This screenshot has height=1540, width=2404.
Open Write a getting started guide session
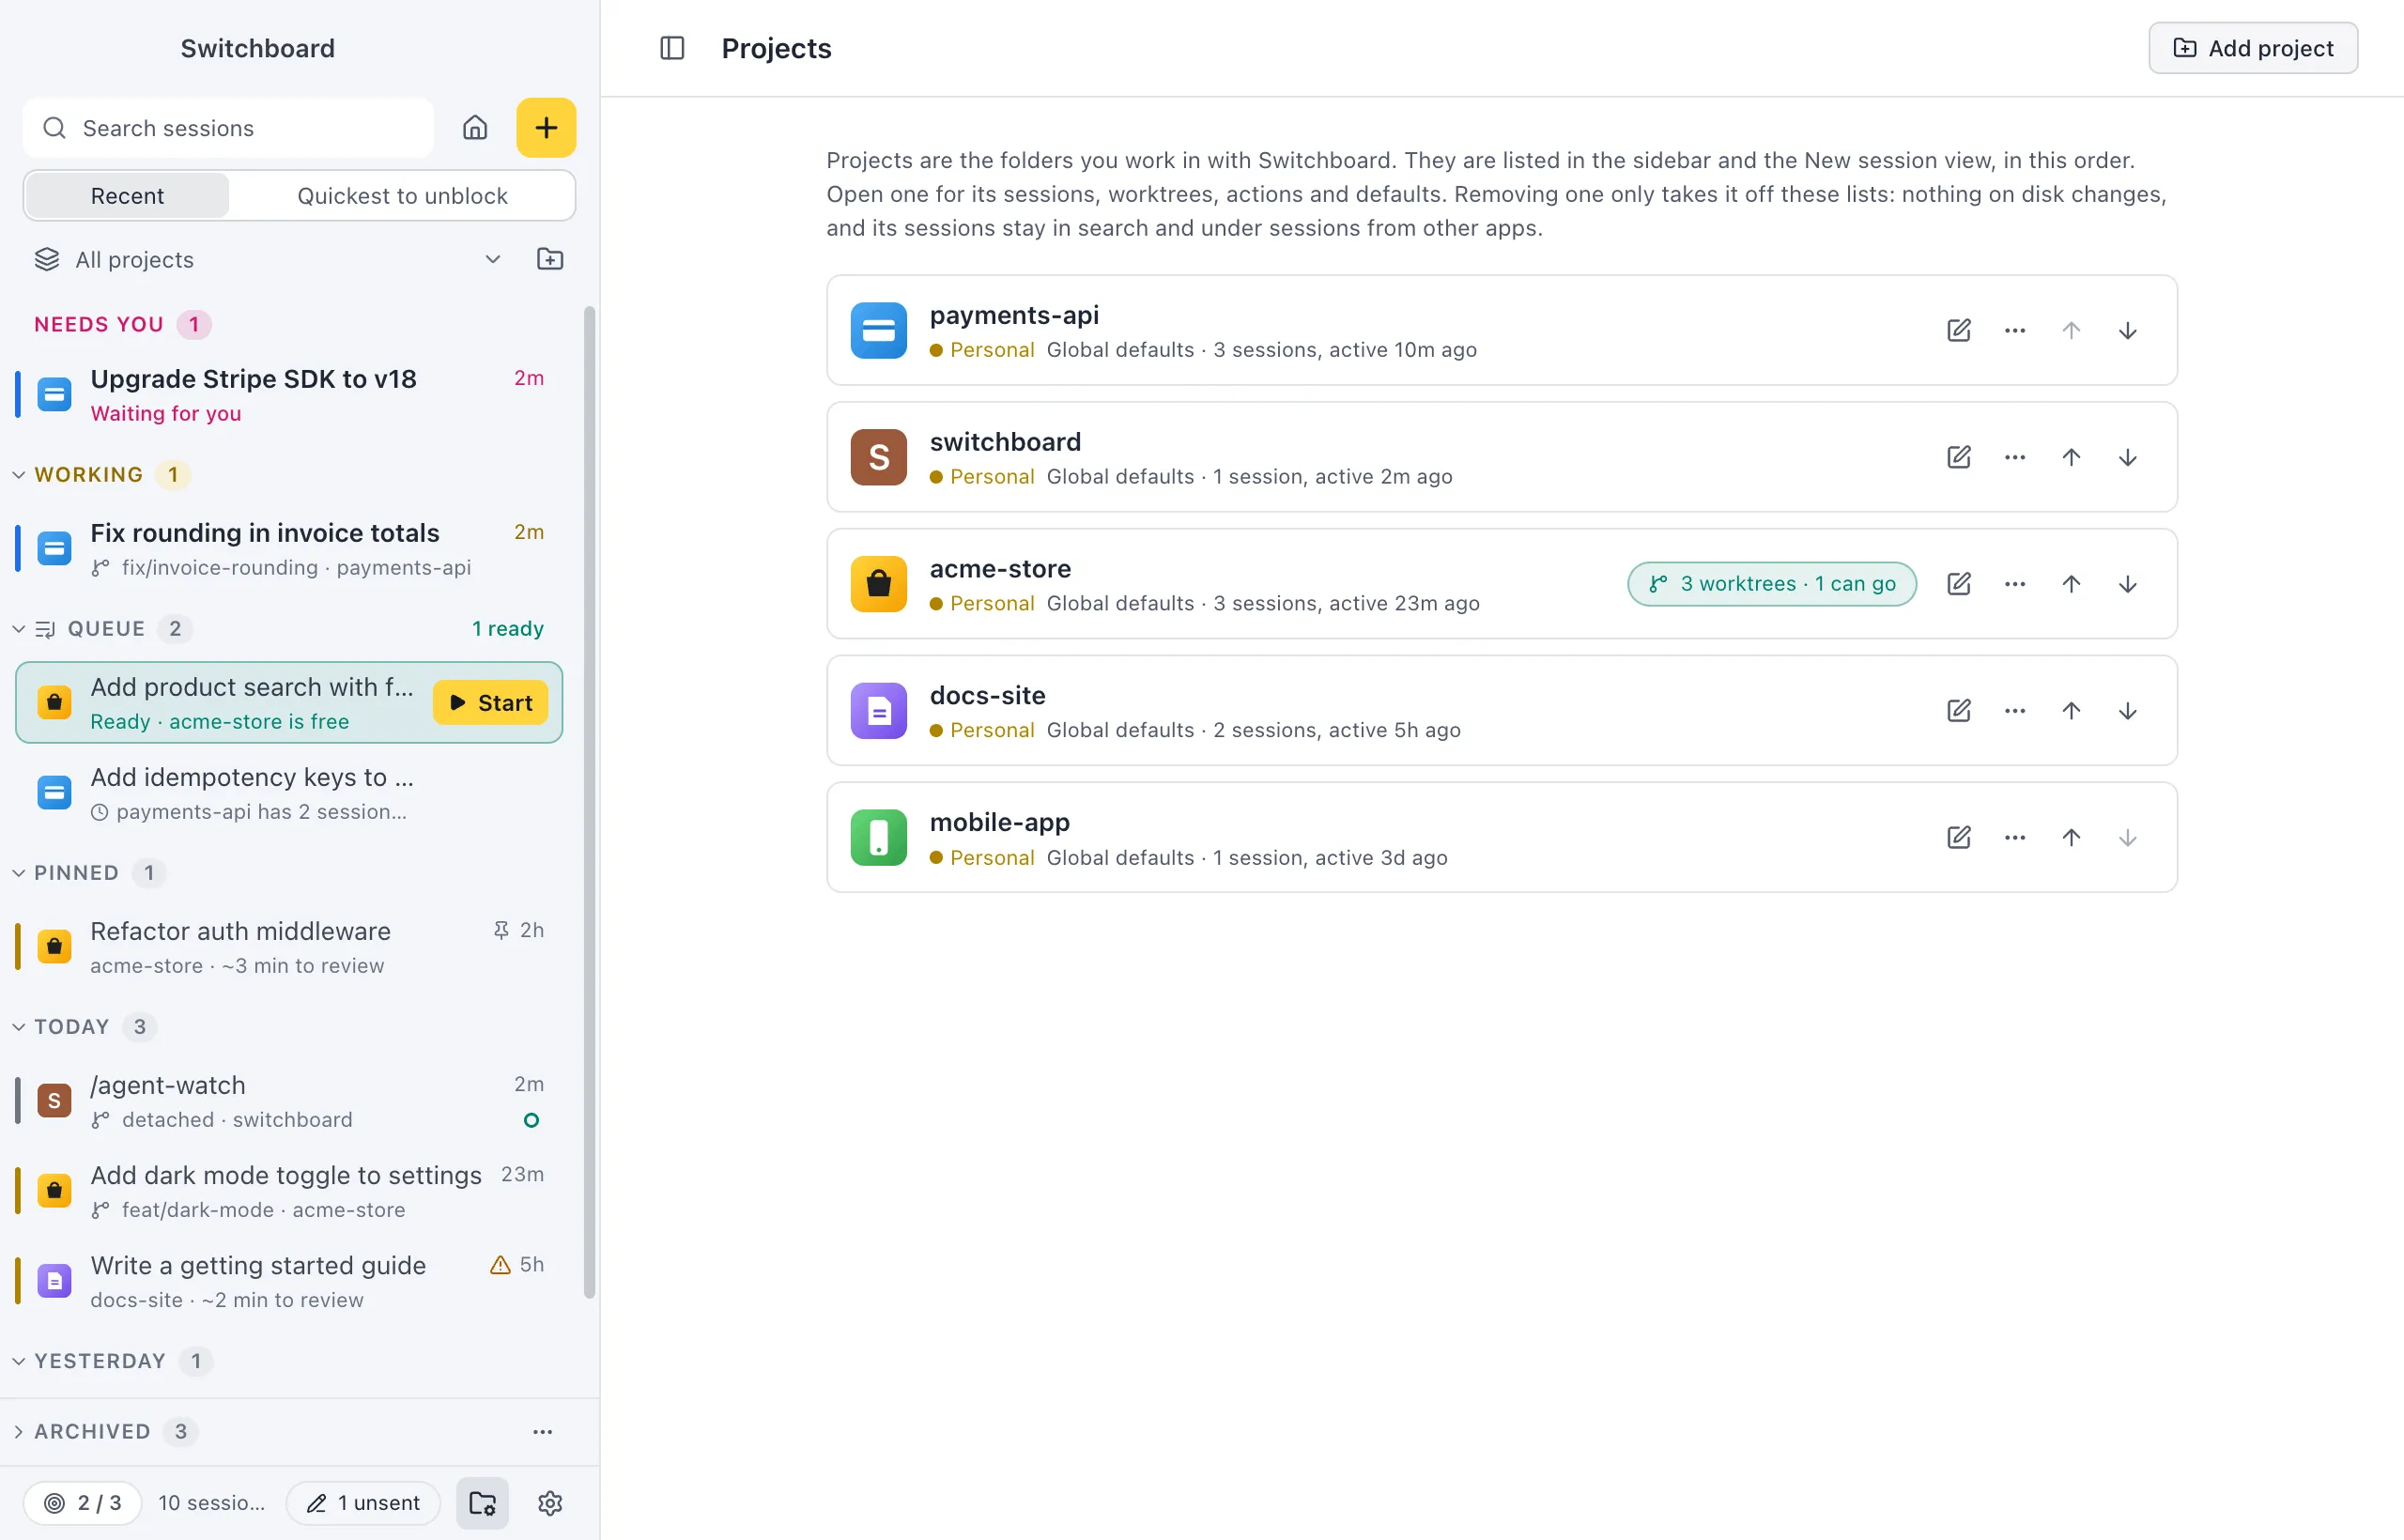tap(289, 1281)
